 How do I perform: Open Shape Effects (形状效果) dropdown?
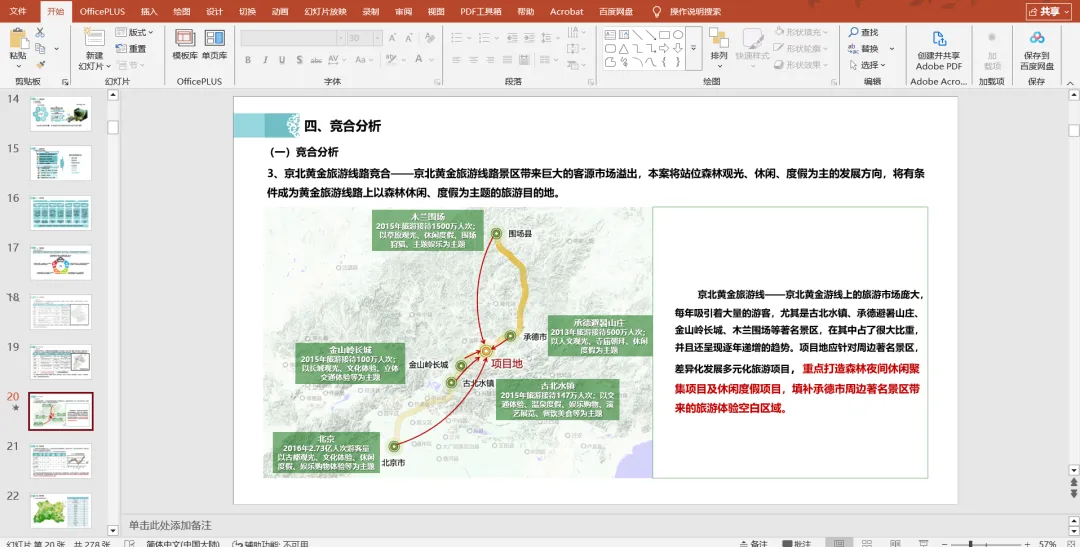pyautogui.click(x=801, y=65)
